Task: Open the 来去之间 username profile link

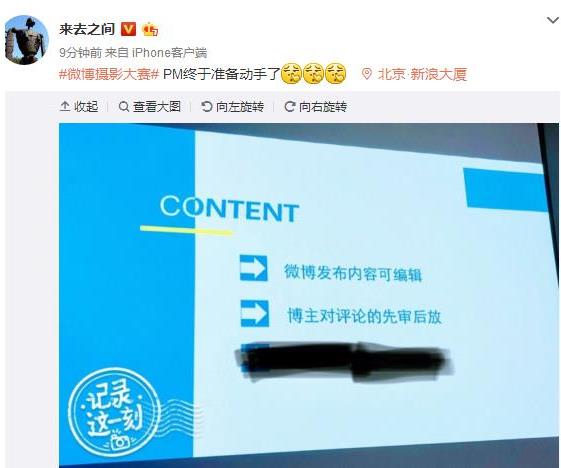Action: (87, 29)
